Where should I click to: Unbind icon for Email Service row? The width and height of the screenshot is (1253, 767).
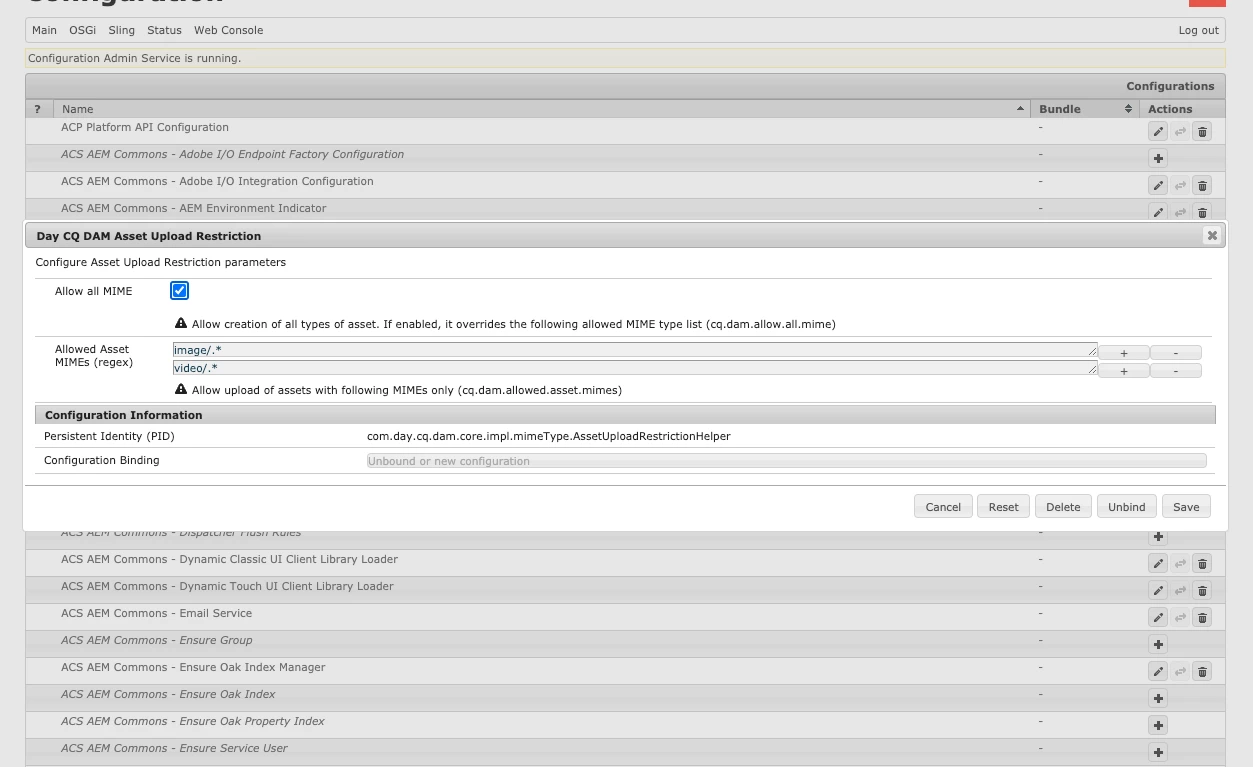pos(1181,617)
